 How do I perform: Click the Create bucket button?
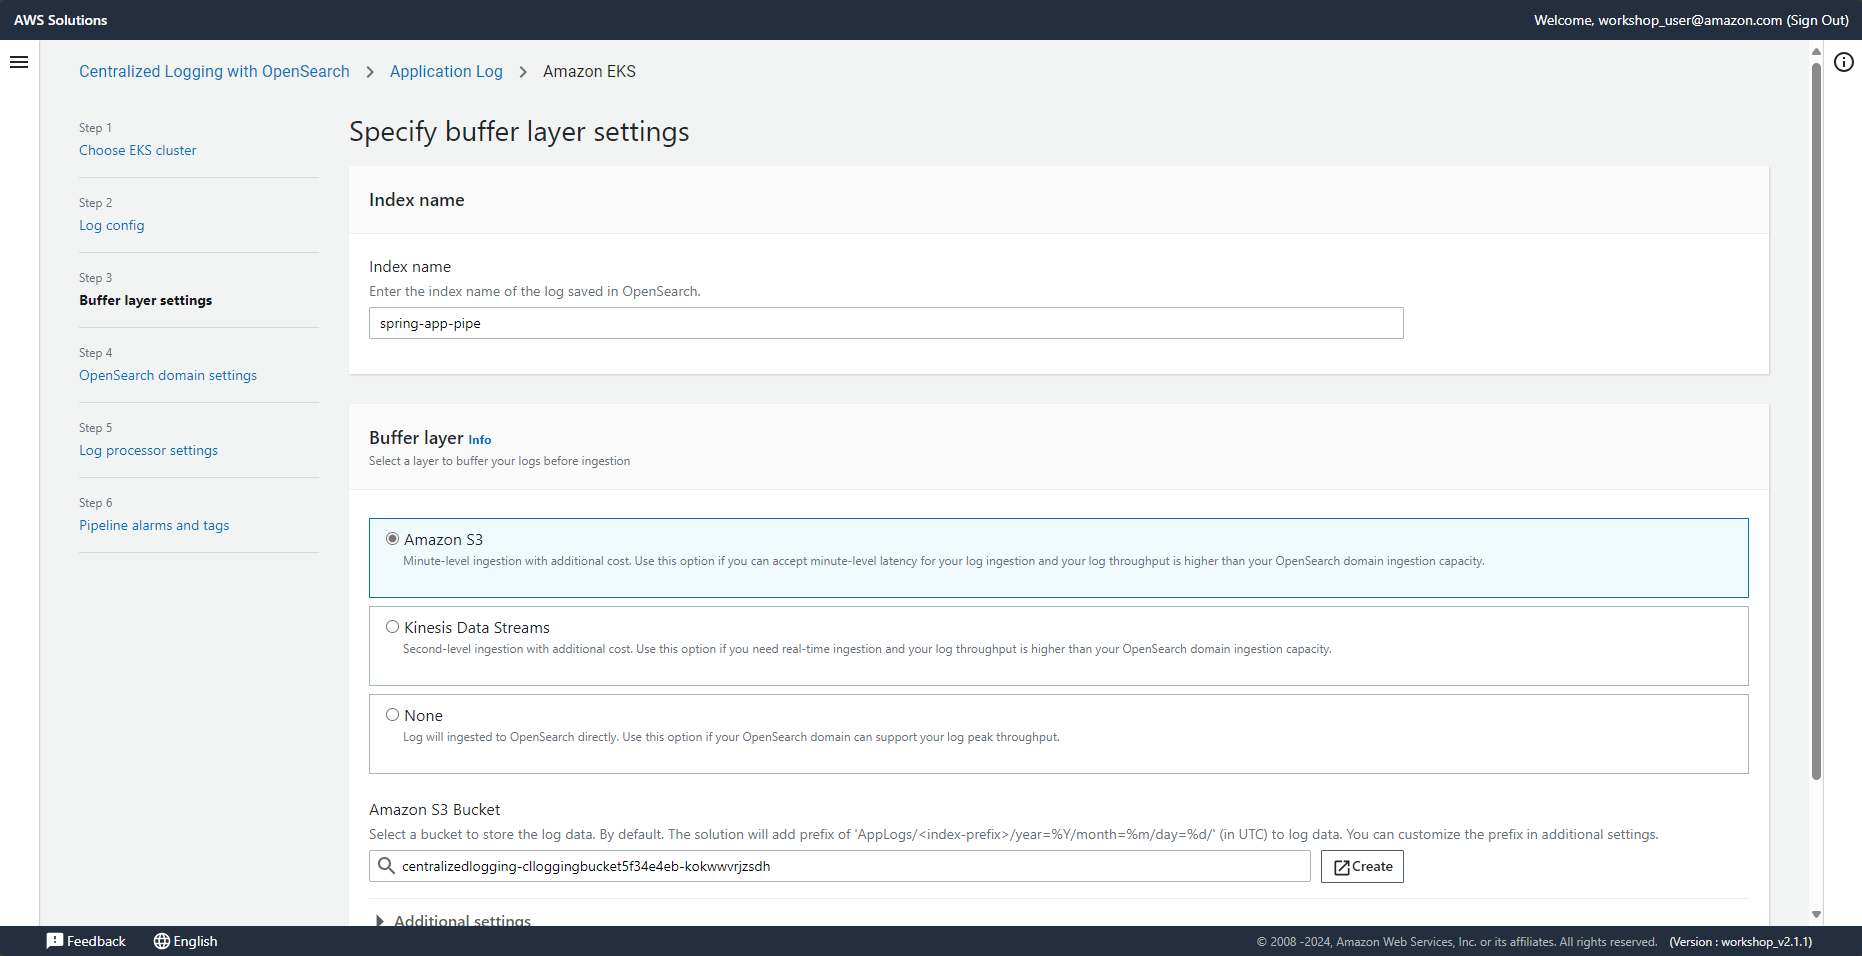(x=1362, y=866)
